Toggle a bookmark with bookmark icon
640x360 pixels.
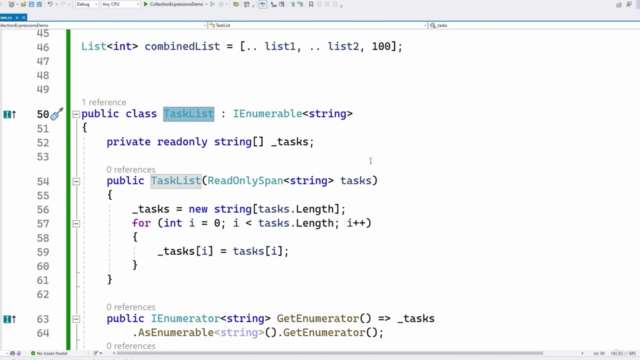(311, 4)
